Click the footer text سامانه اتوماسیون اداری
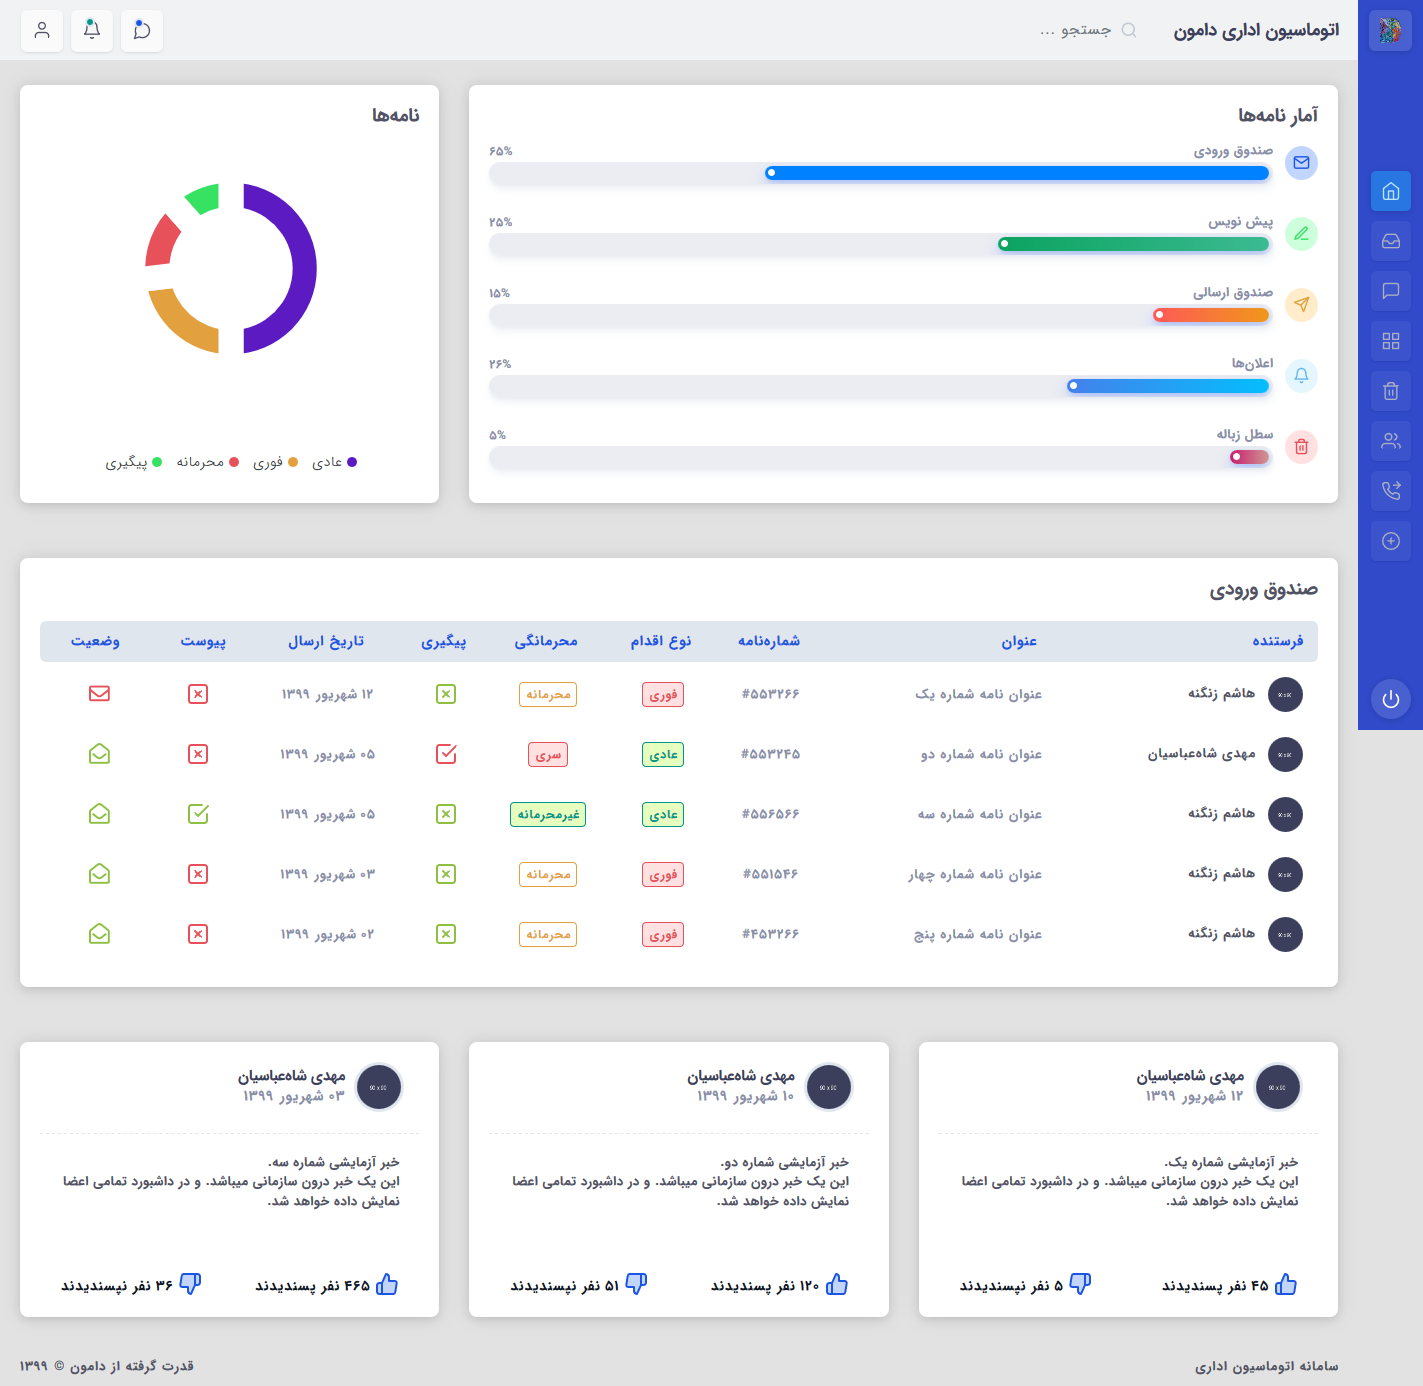Viewport: 1423px width, 1386px height. 1266,1366
